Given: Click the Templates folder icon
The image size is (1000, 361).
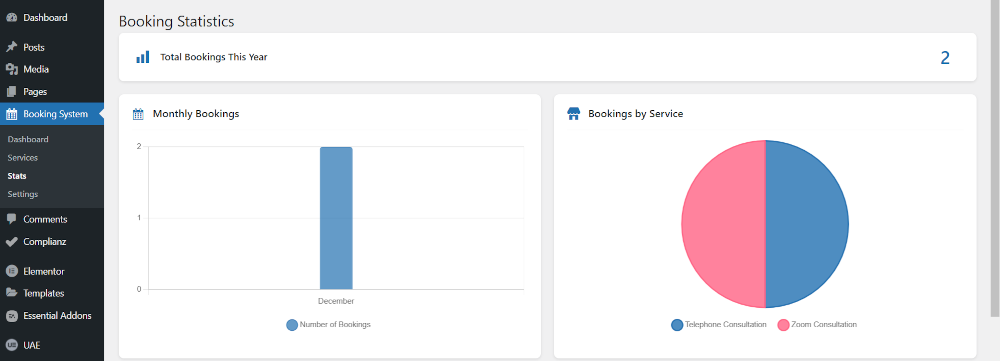Looking at the screenshot, I should [x=11, y=293].
